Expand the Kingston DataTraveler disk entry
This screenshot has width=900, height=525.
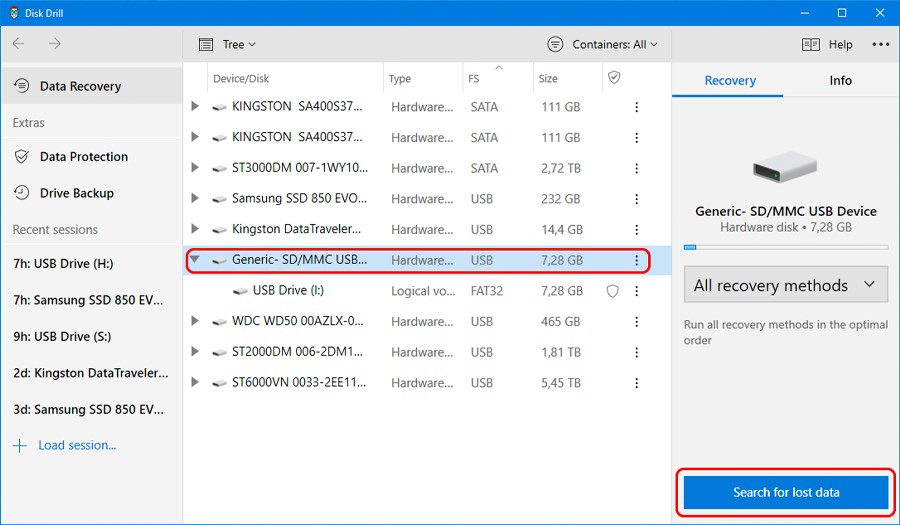coord(195,229)
